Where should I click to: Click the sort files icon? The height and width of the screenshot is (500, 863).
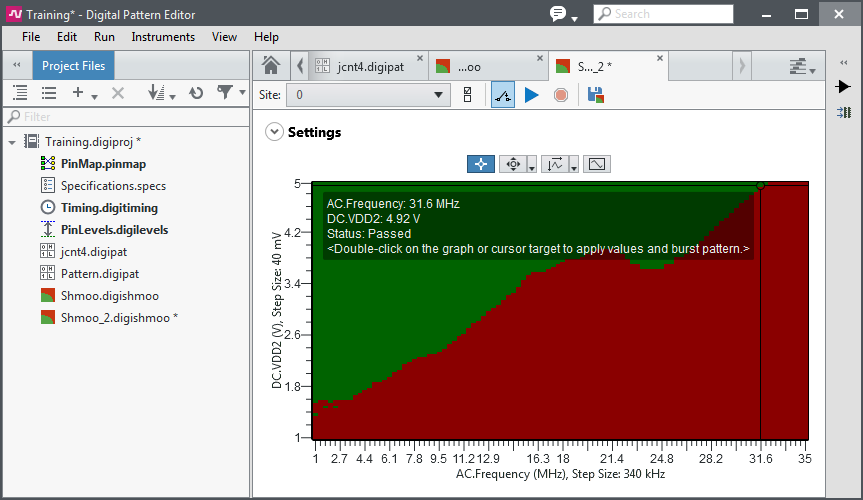pos(156,93)
